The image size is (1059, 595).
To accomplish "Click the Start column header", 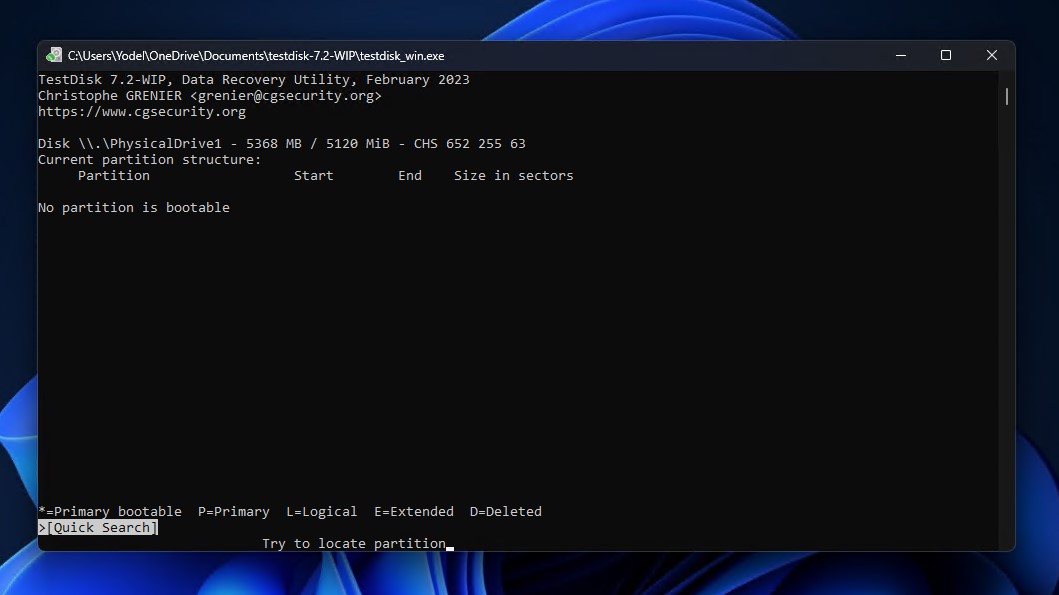I will [313, 175].
